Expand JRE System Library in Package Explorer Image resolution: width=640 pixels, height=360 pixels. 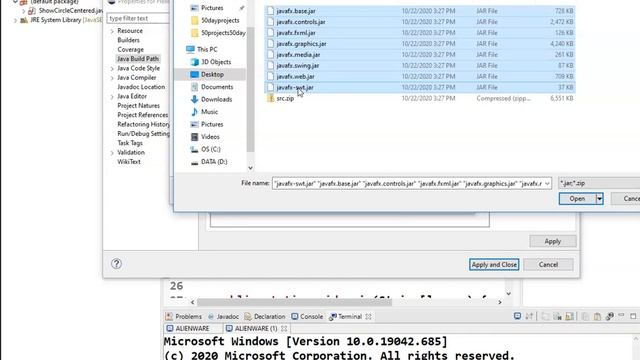16,20
